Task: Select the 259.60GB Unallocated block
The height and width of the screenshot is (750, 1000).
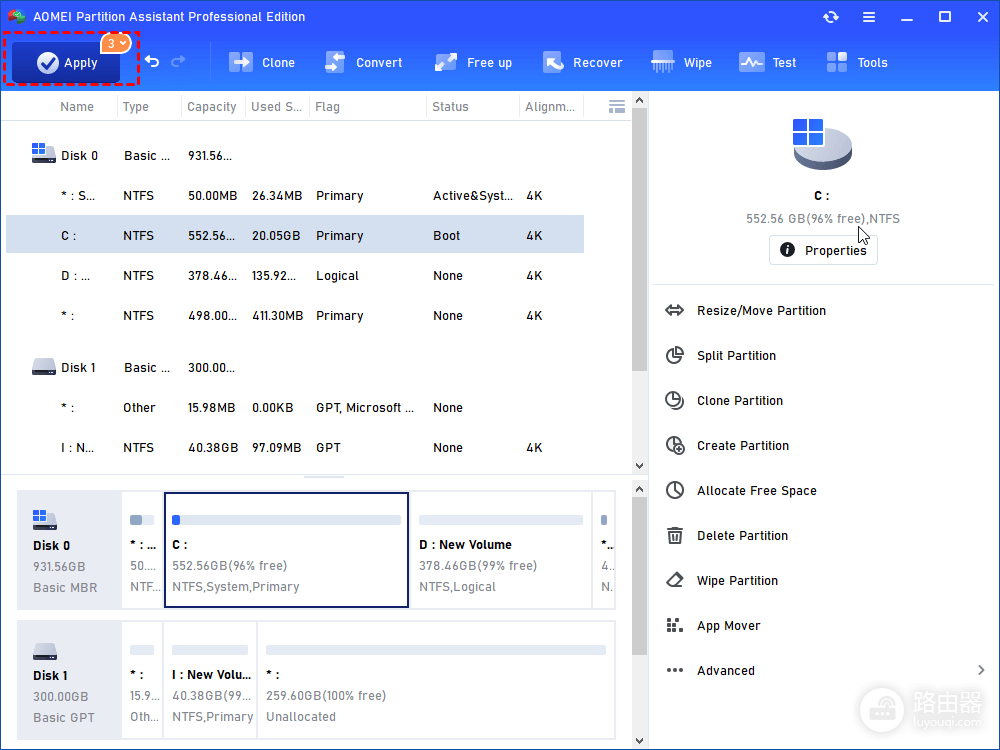Action: tap(436, 680)
